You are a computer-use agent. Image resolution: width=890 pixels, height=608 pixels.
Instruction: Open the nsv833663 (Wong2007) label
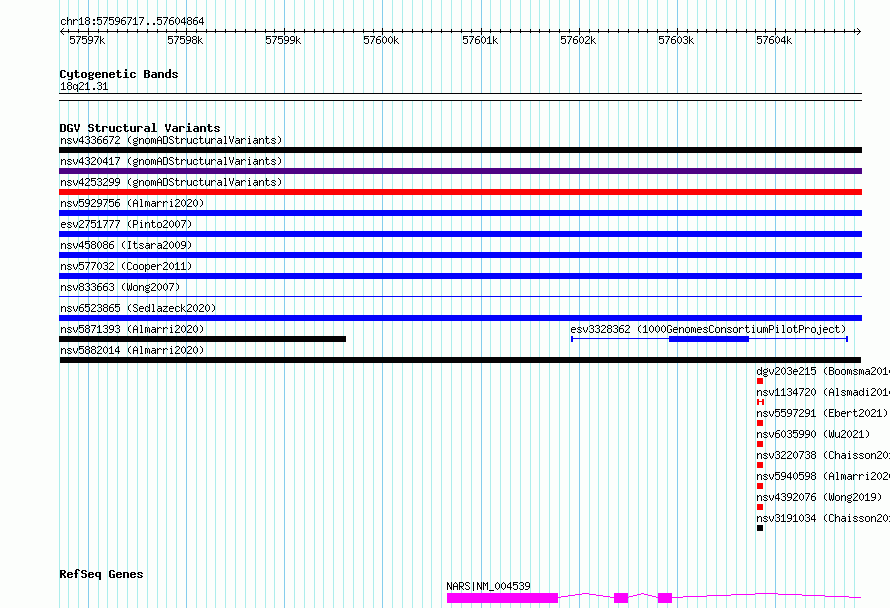pos(120,287)
